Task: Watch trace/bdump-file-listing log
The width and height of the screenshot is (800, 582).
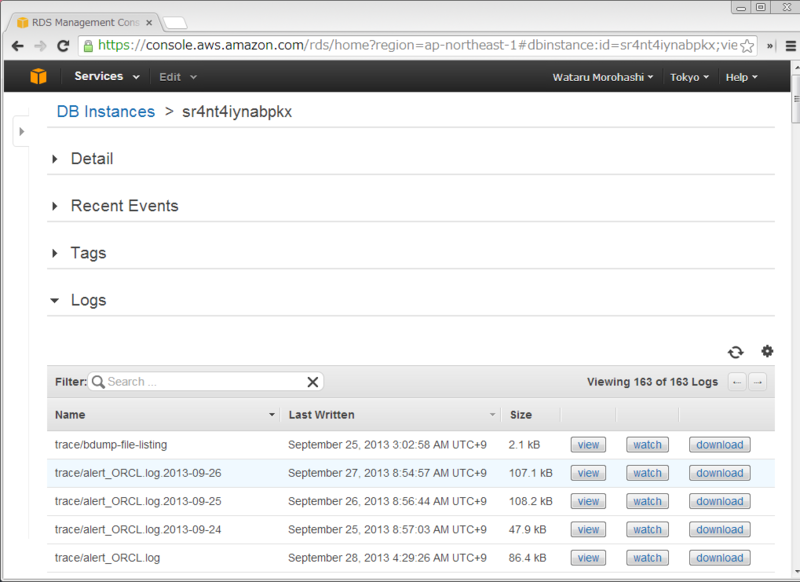Action: pos(647,445)
